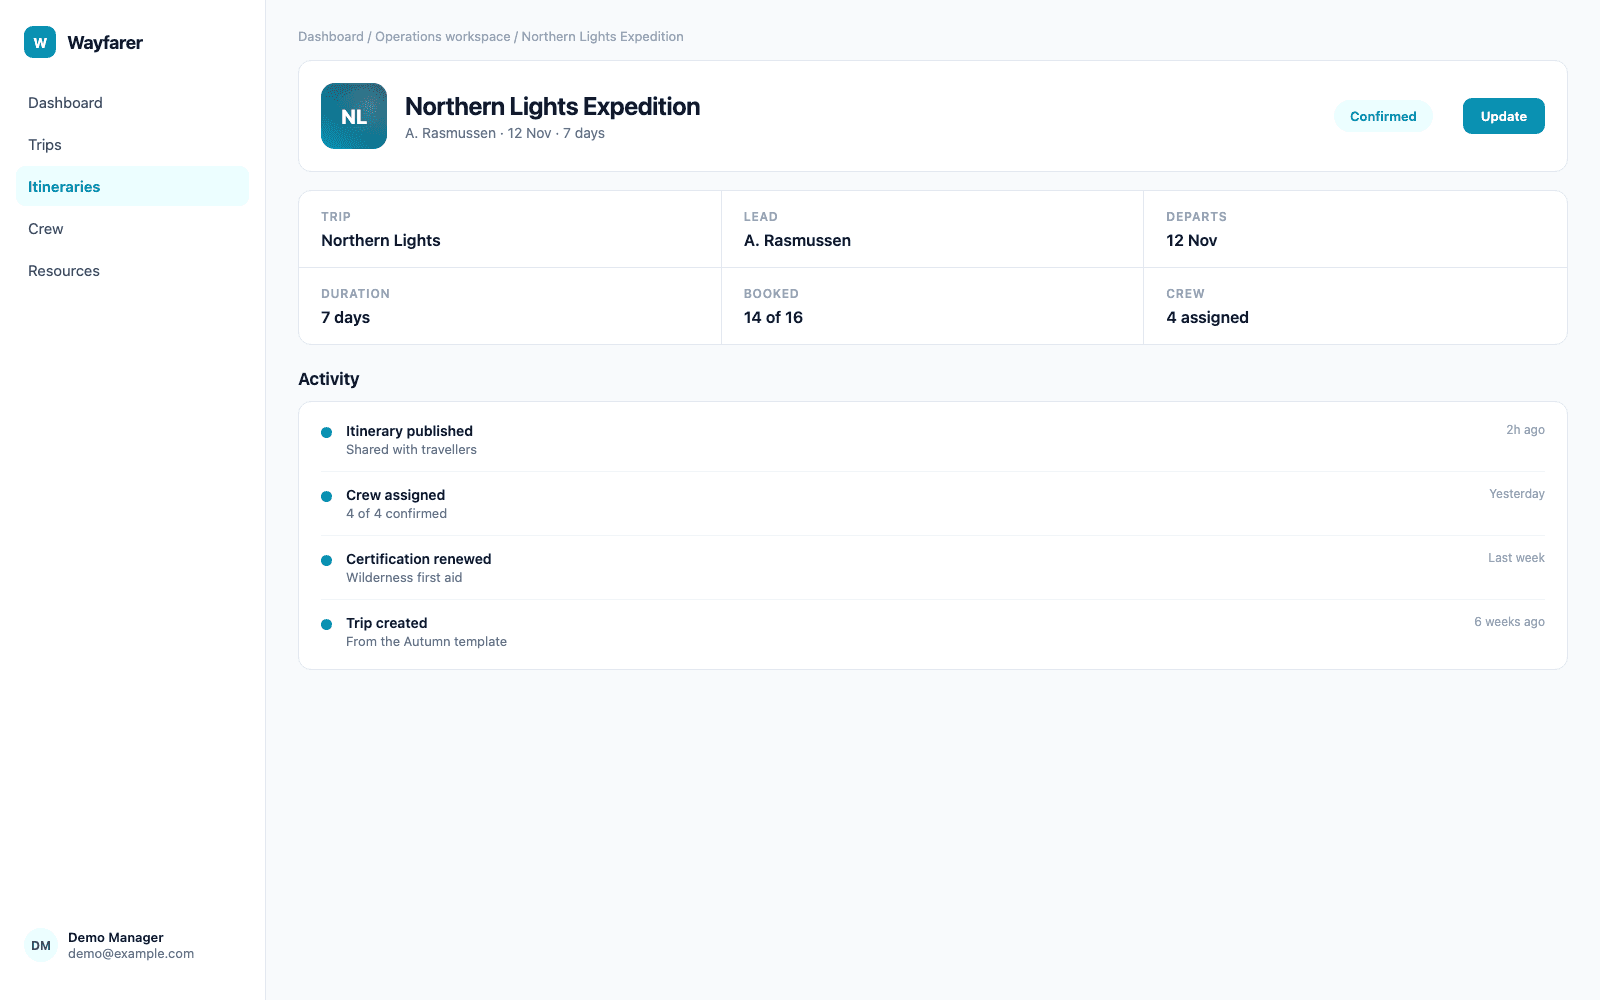
Task: Click the NL expedition avatar tile
Action: (354, 116)
